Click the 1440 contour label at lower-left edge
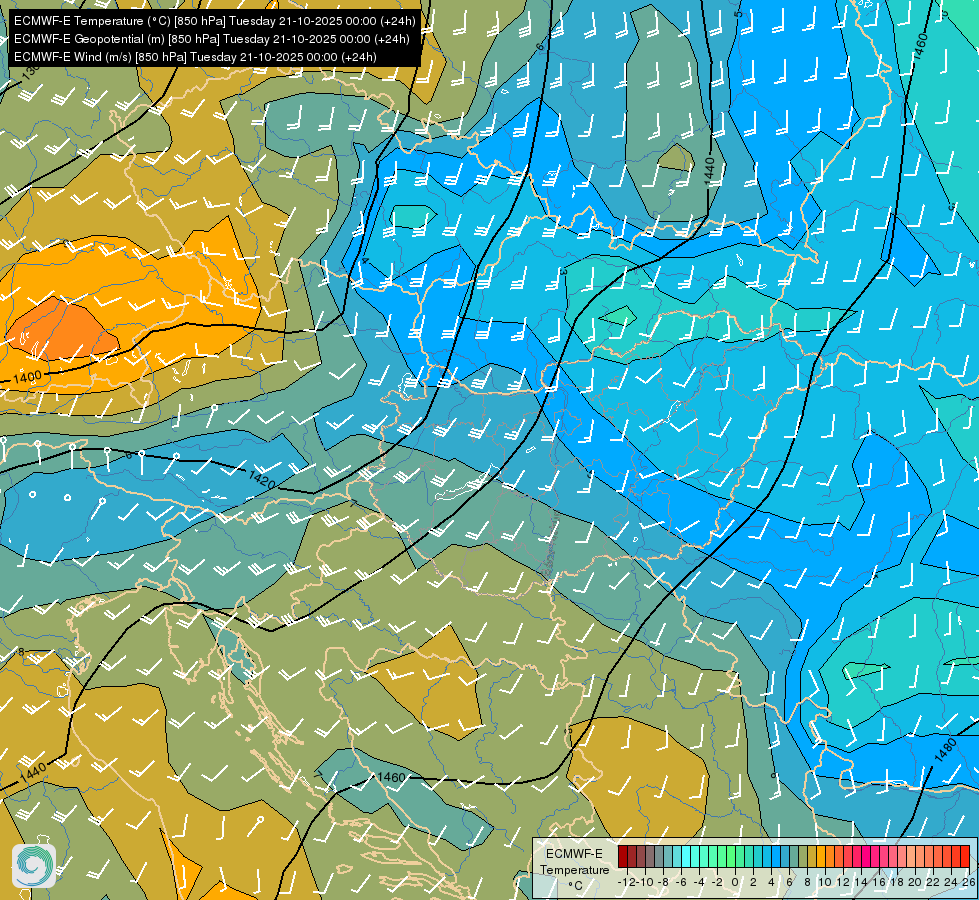 click(33, 773)
